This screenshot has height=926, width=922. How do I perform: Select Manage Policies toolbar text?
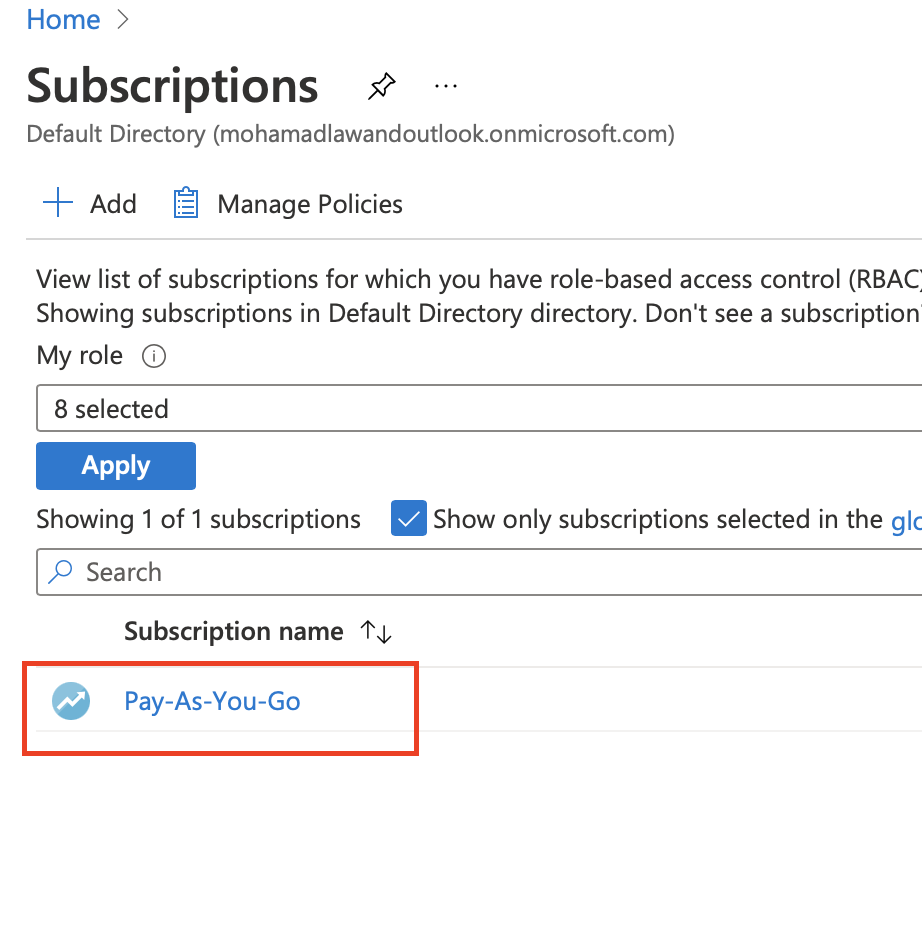coord(310,204)
